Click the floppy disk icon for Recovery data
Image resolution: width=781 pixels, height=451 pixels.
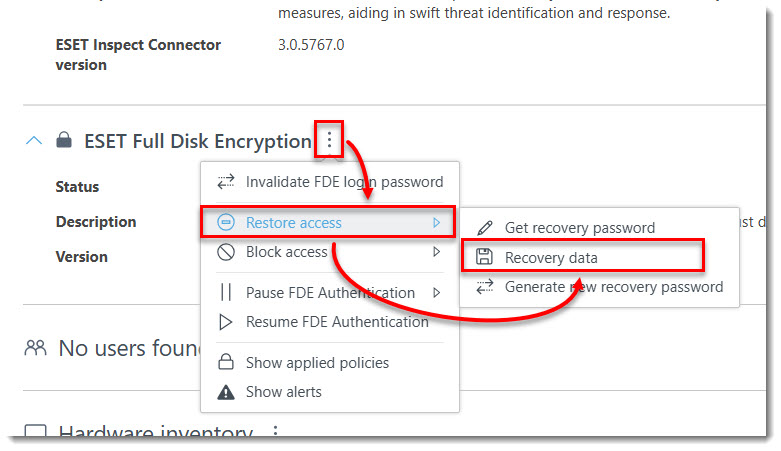[484, 257]
